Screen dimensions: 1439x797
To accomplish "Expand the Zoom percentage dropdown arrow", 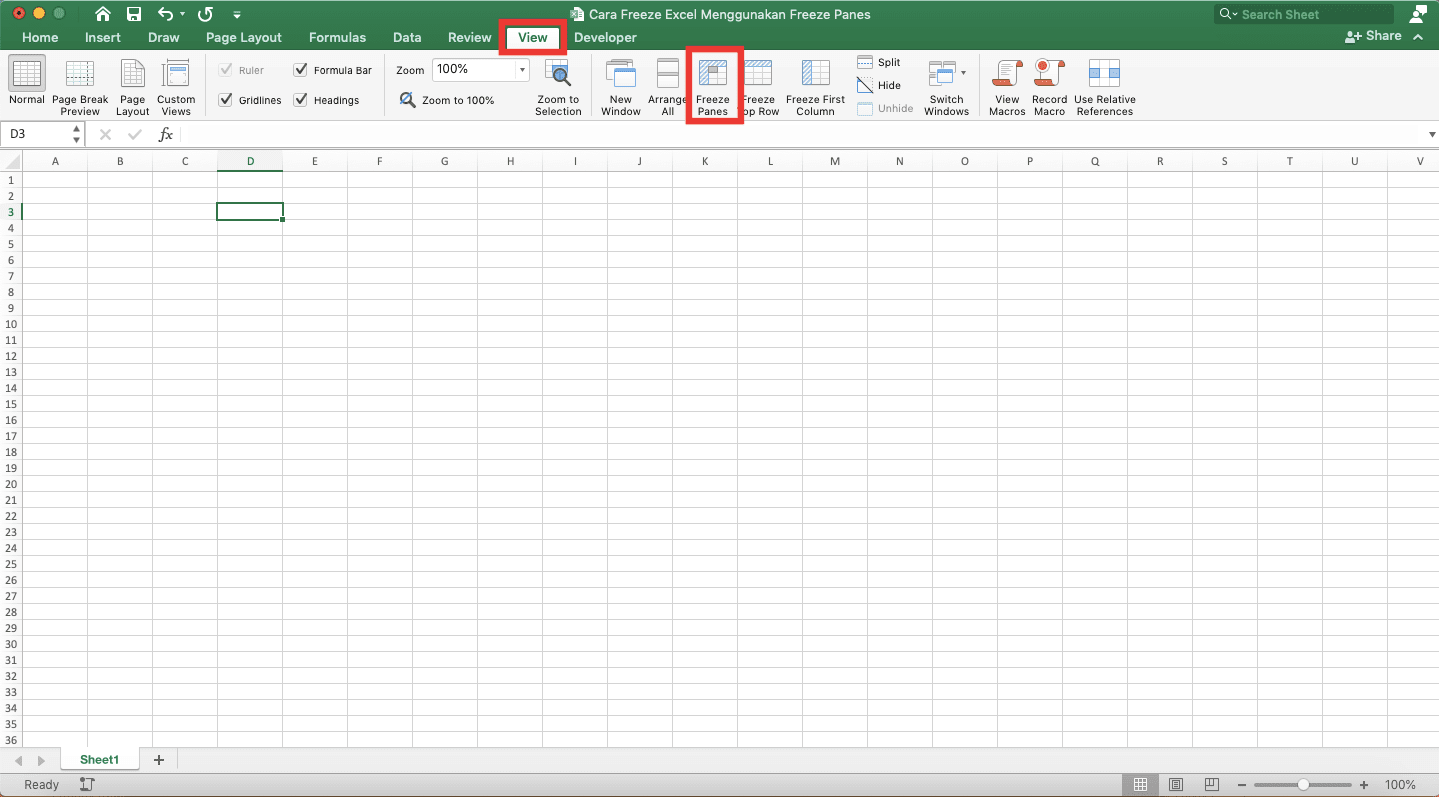I will click(522, 70).
